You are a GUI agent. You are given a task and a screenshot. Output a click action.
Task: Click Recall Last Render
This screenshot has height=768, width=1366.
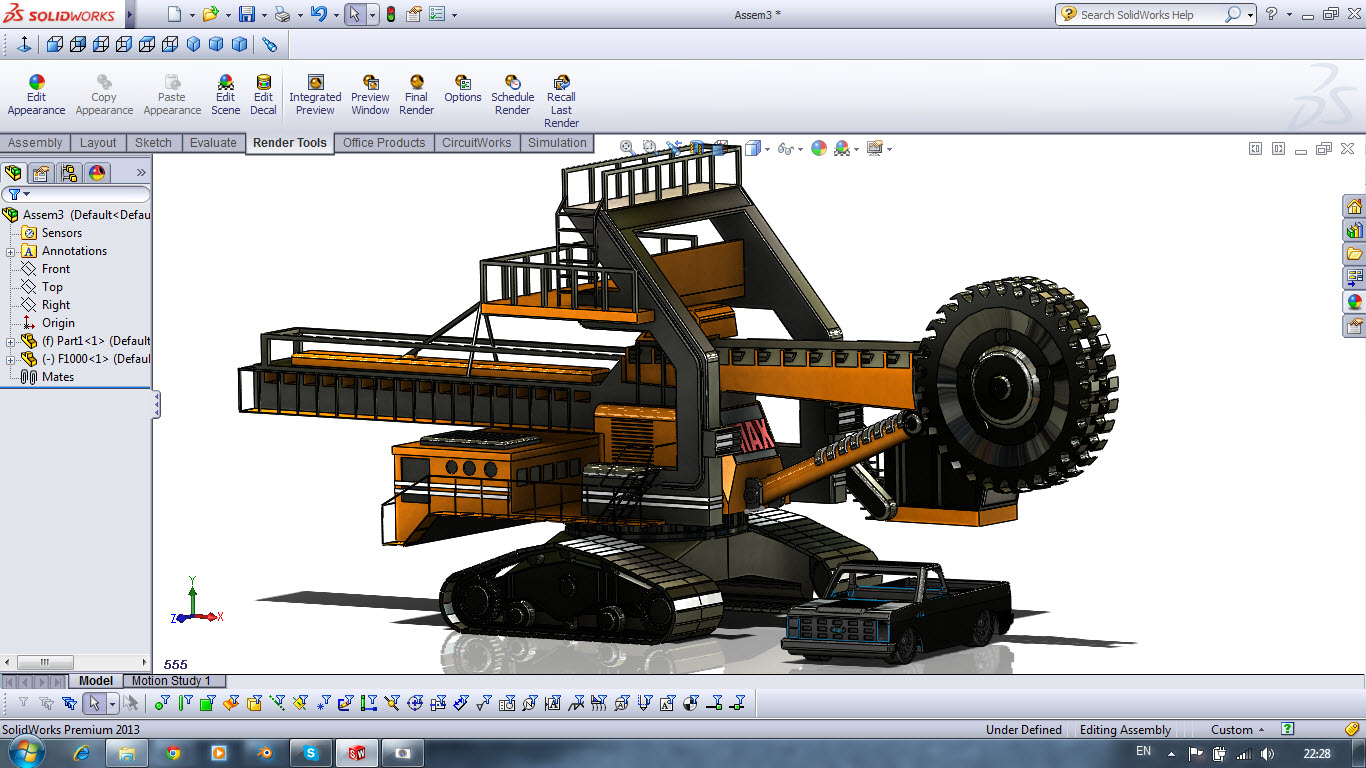point(561,101)
